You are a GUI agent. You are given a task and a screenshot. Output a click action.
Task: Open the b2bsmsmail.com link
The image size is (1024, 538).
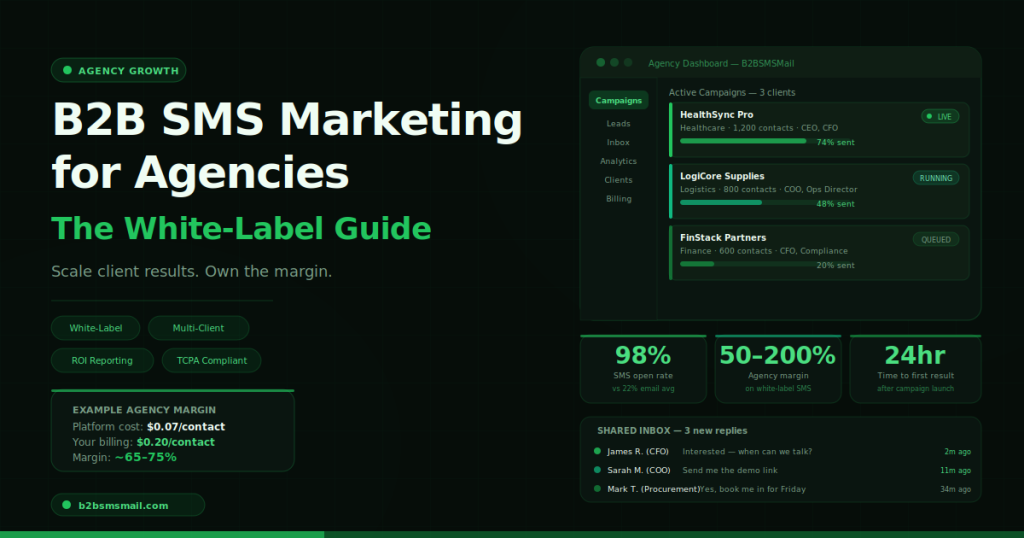pyautogui.click(x=128, y=505)
